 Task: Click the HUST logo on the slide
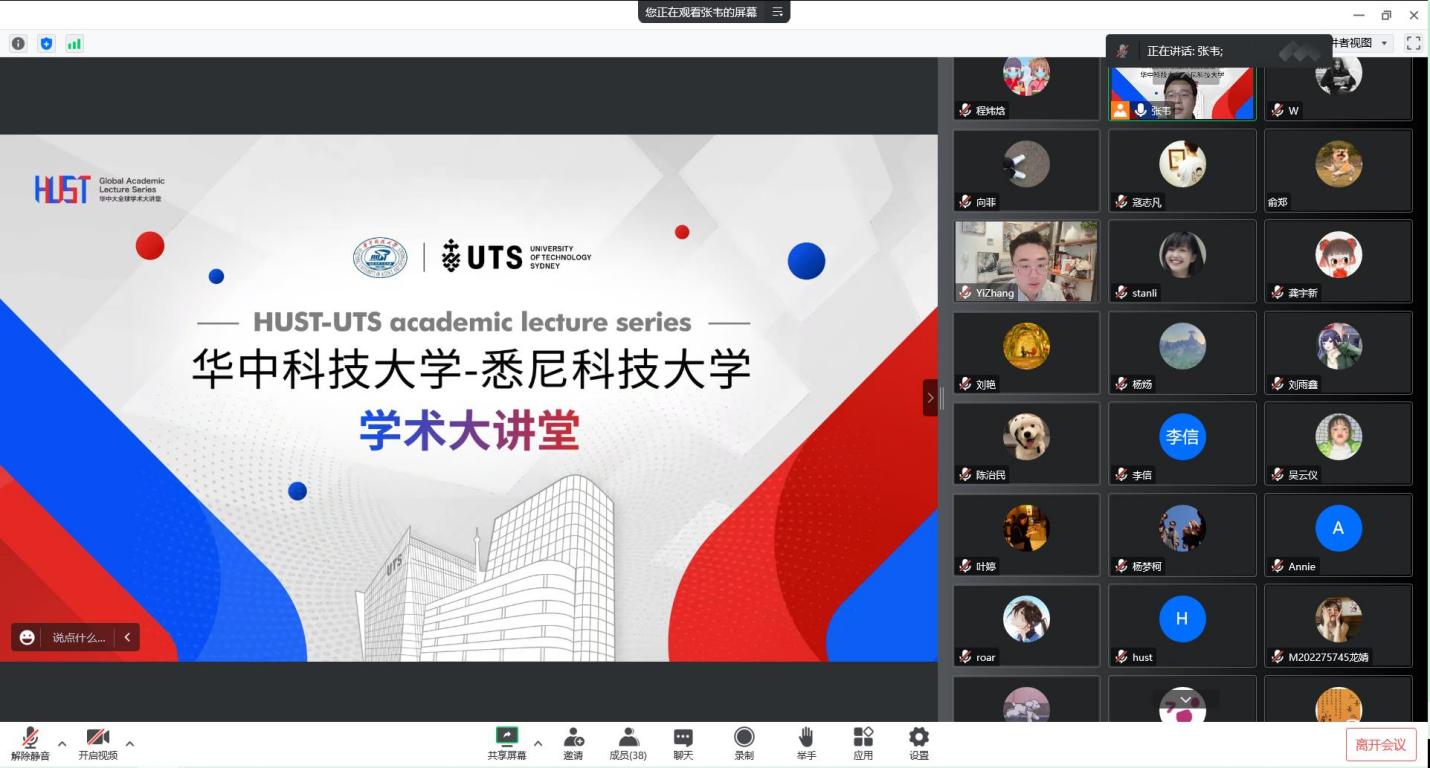62,189
